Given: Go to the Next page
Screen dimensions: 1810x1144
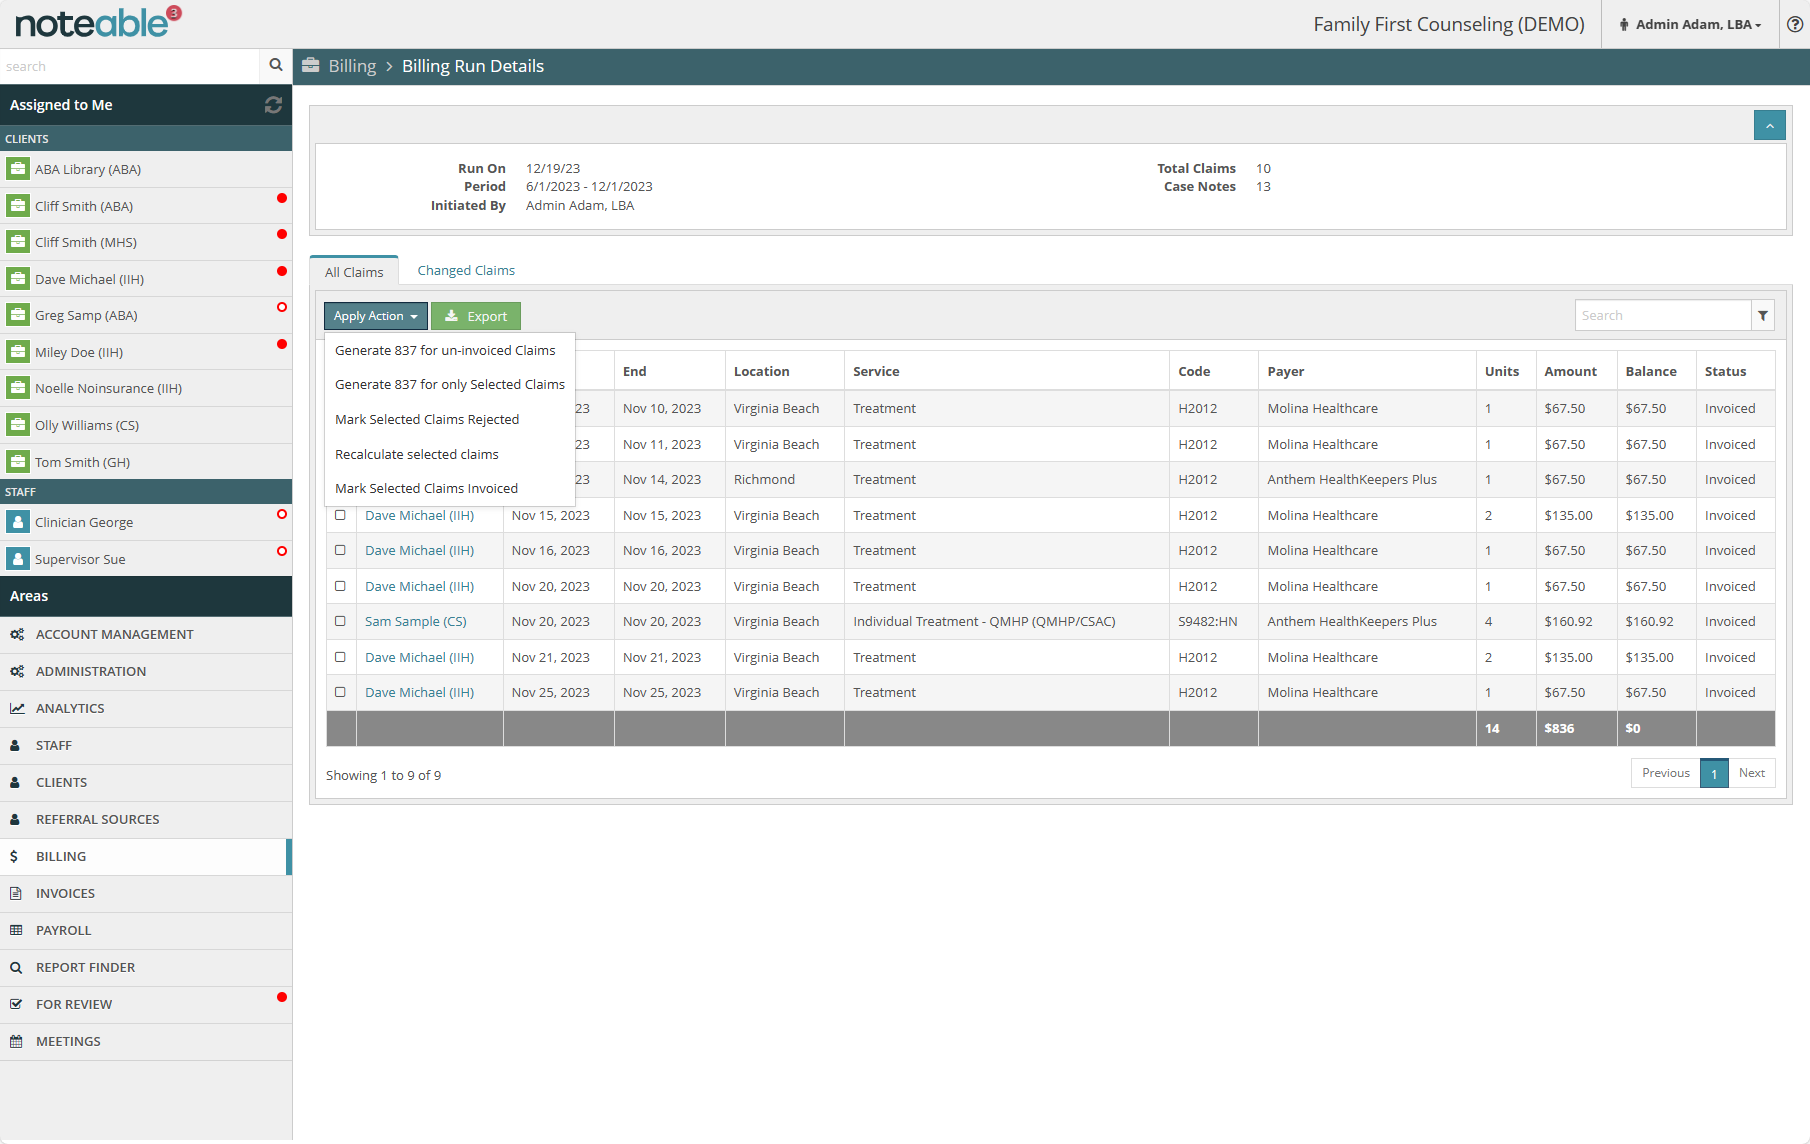Looking at the screenshot, I should tap(1752, 773).
